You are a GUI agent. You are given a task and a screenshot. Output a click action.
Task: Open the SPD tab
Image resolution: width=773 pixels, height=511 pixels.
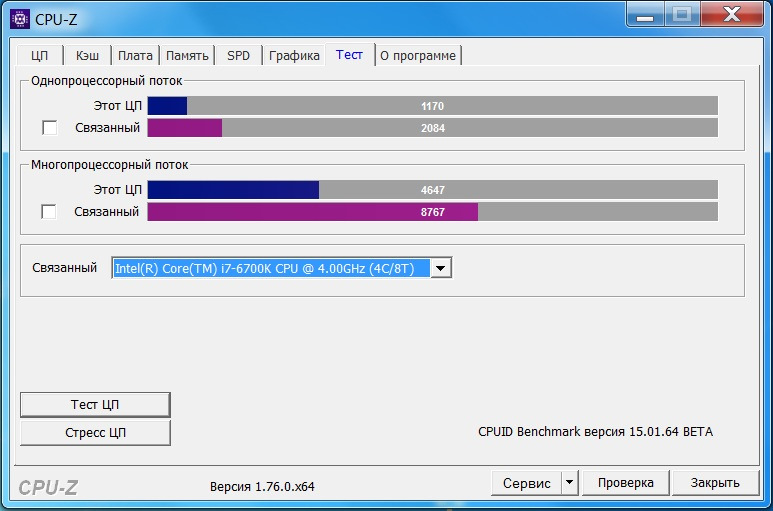point(239,56)
